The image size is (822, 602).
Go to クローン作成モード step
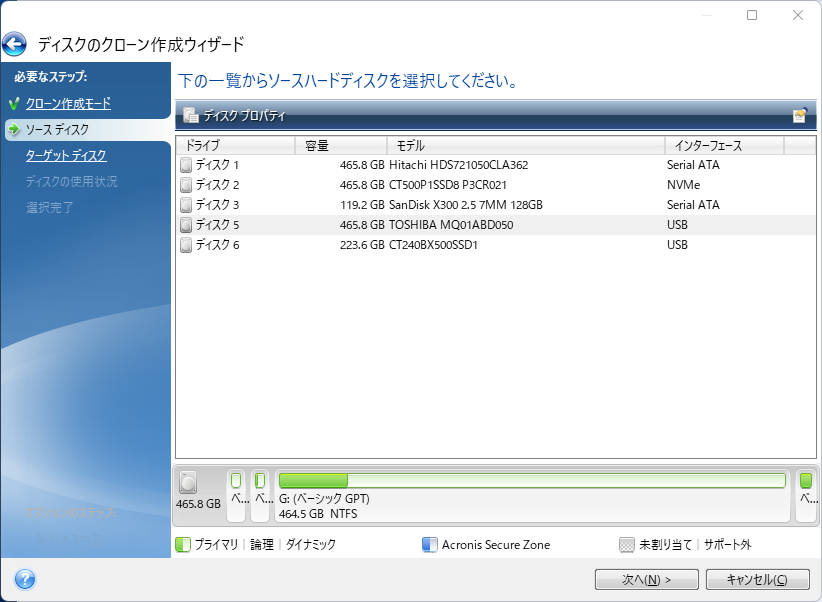68,103
